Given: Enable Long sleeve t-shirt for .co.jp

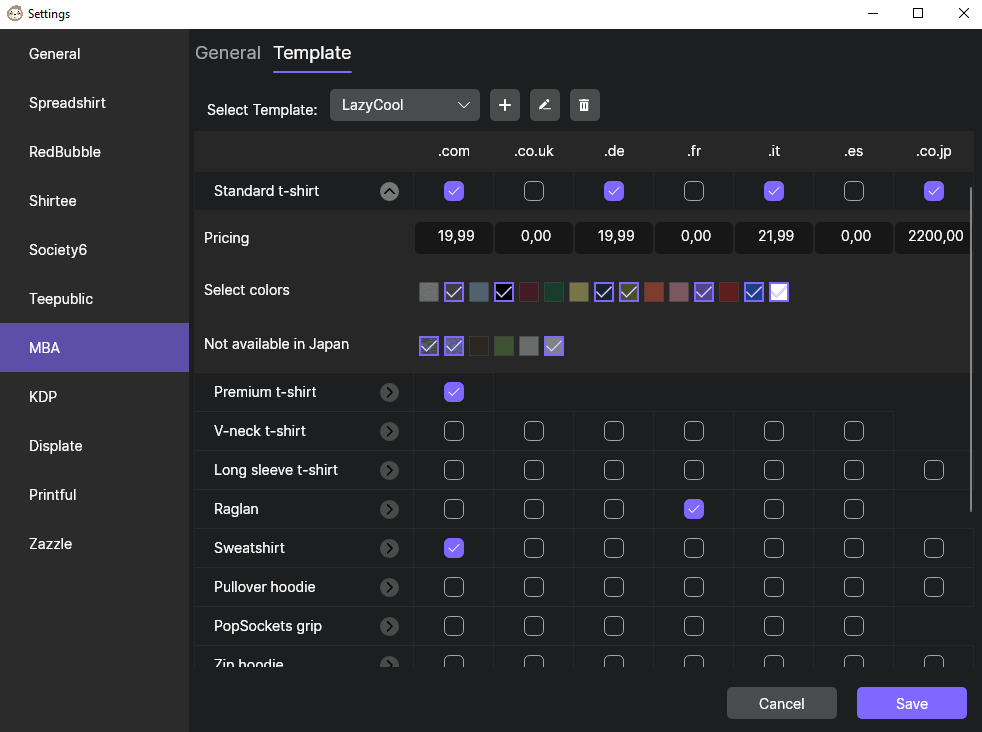Looking at the screenshot, I should pyautogui.click(x=934, y=470).
